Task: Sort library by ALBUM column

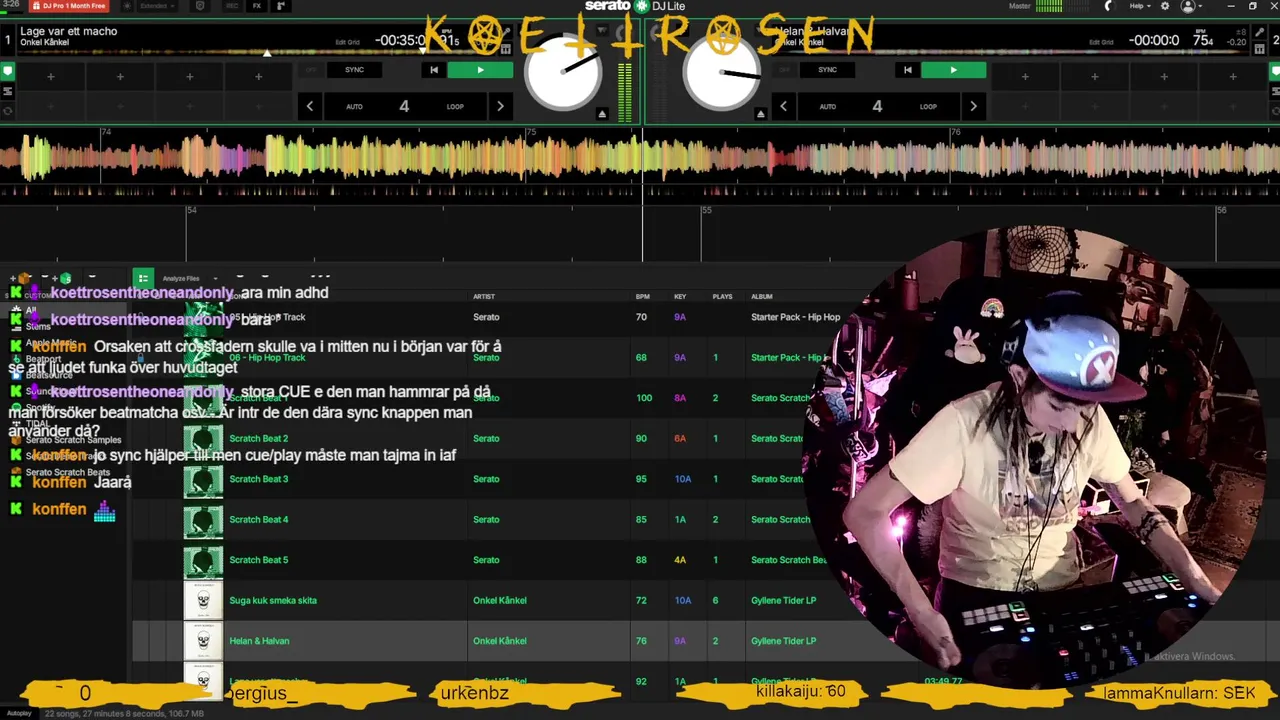Action: click(x=762, y=297)
